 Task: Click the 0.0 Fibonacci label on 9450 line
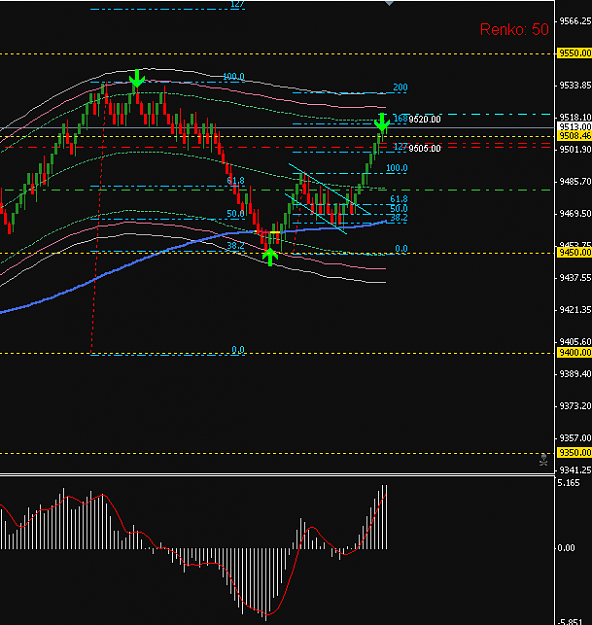point(401,249)
